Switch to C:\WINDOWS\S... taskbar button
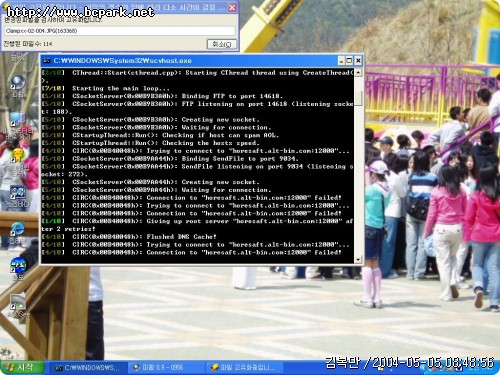Screen dimensions: 500x375 [87, 368]
